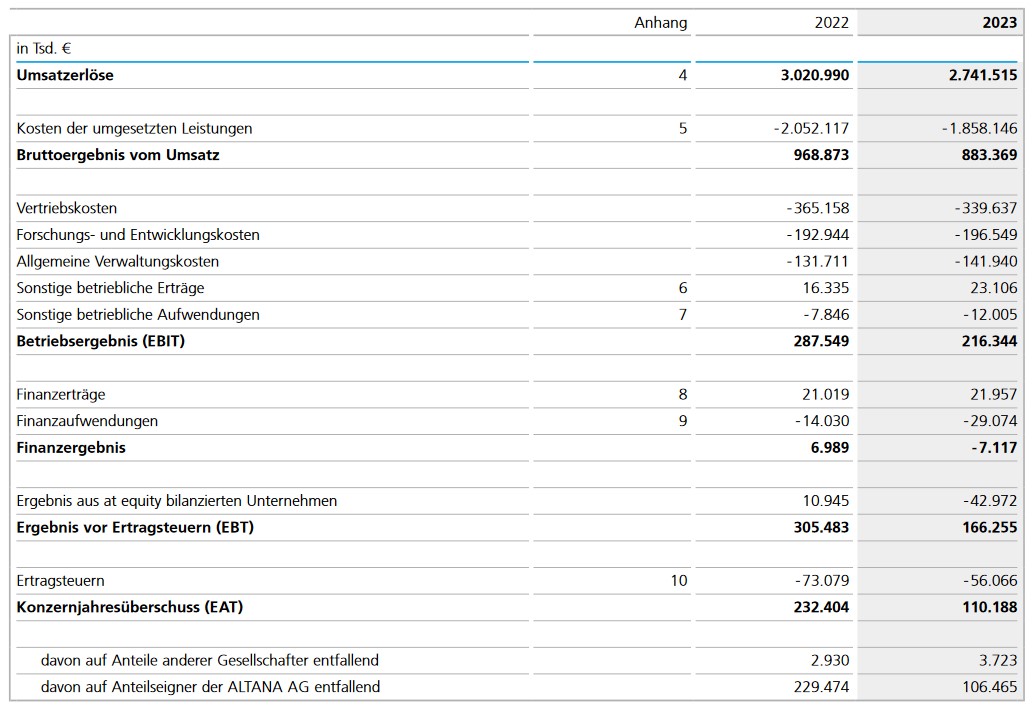Image resolution: width=1032 pixels, height=713 pixels.
Task: Select the Anhang column header
Action: [660, 22]
